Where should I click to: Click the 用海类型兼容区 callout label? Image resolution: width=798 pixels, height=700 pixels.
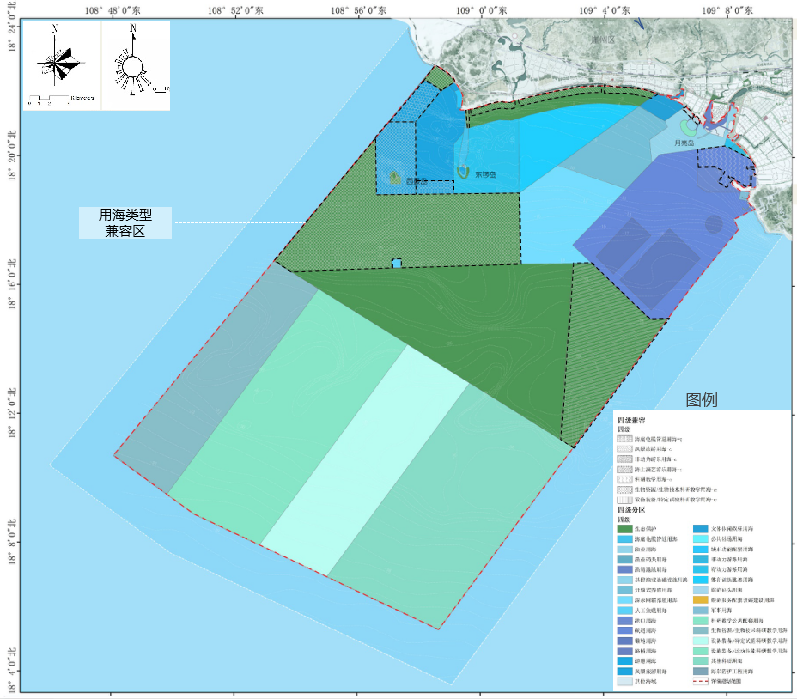126,223
